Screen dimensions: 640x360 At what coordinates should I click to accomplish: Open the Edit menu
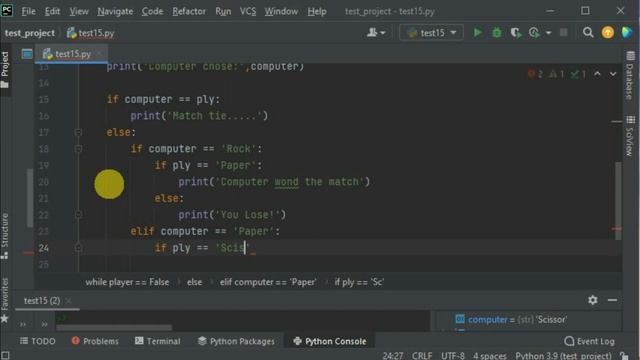52,11
